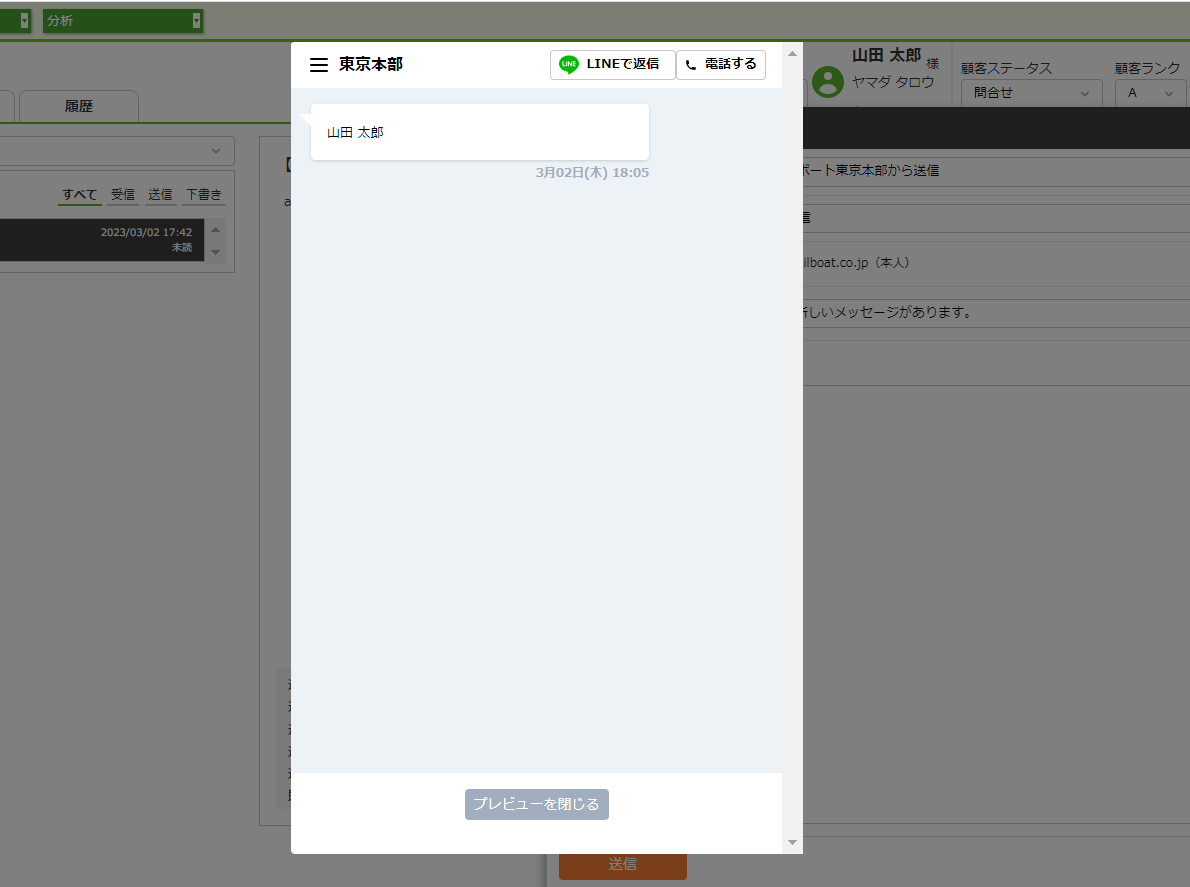The height and width of the screenshot is (887, 1190).
Task: Click the 電話する button
Action: click(721, 64)
